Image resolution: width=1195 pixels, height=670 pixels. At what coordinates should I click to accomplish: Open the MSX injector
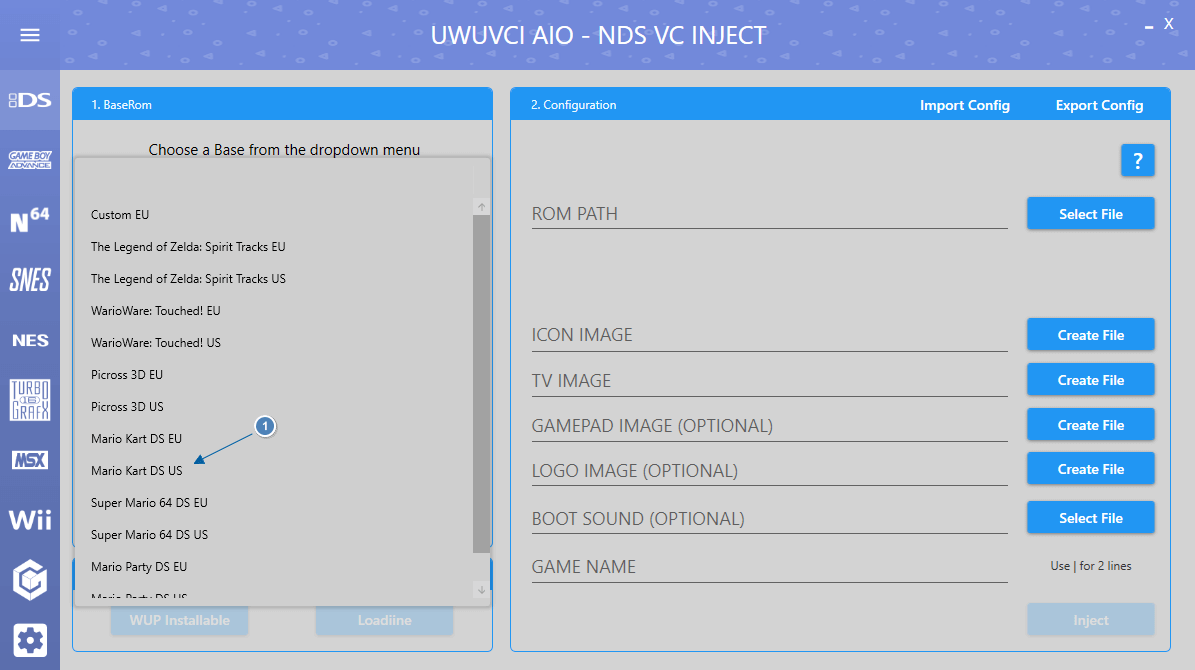coord(30,460)
